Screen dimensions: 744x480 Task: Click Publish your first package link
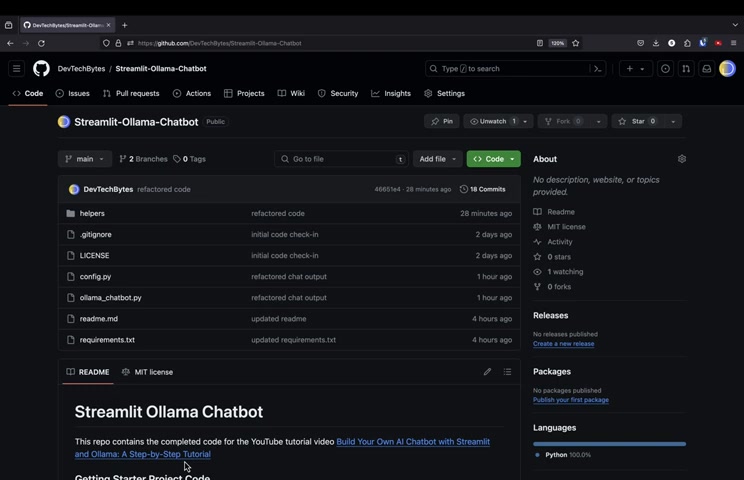(x=571, y=400)
